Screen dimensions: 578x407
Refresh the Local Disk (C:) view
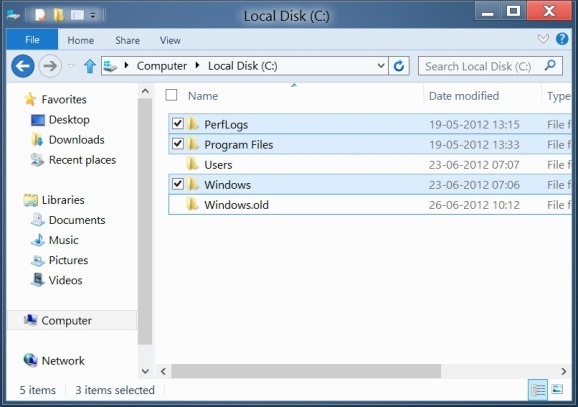pos(399,66)
